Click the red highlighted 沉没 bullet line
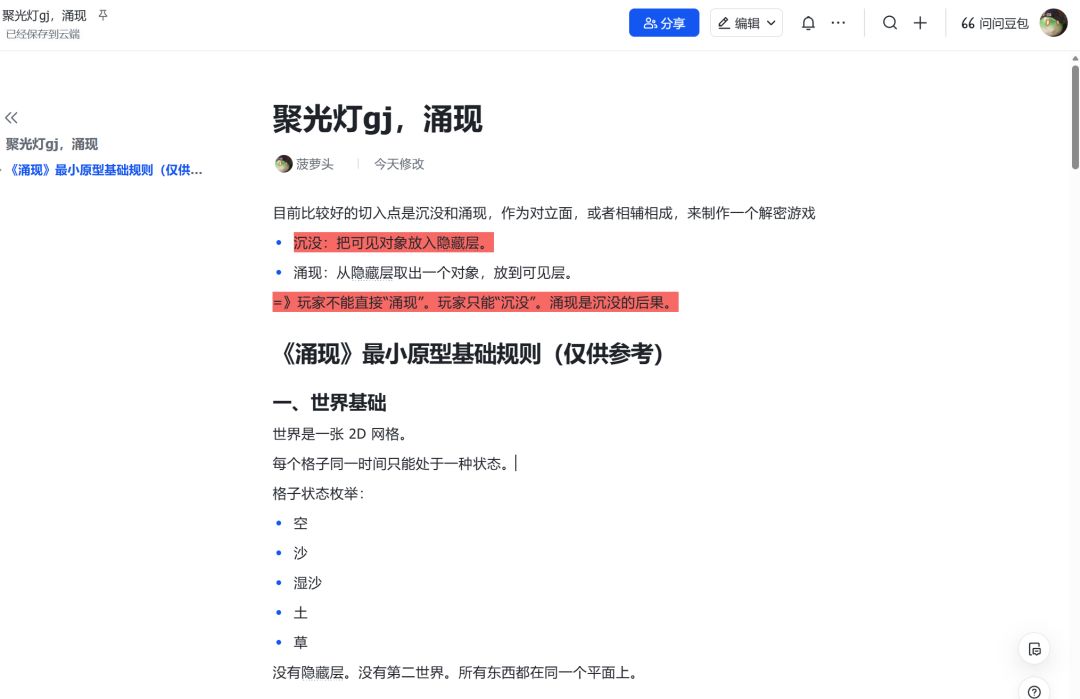Screen dimensions: 1080x699 click(393, 242)
